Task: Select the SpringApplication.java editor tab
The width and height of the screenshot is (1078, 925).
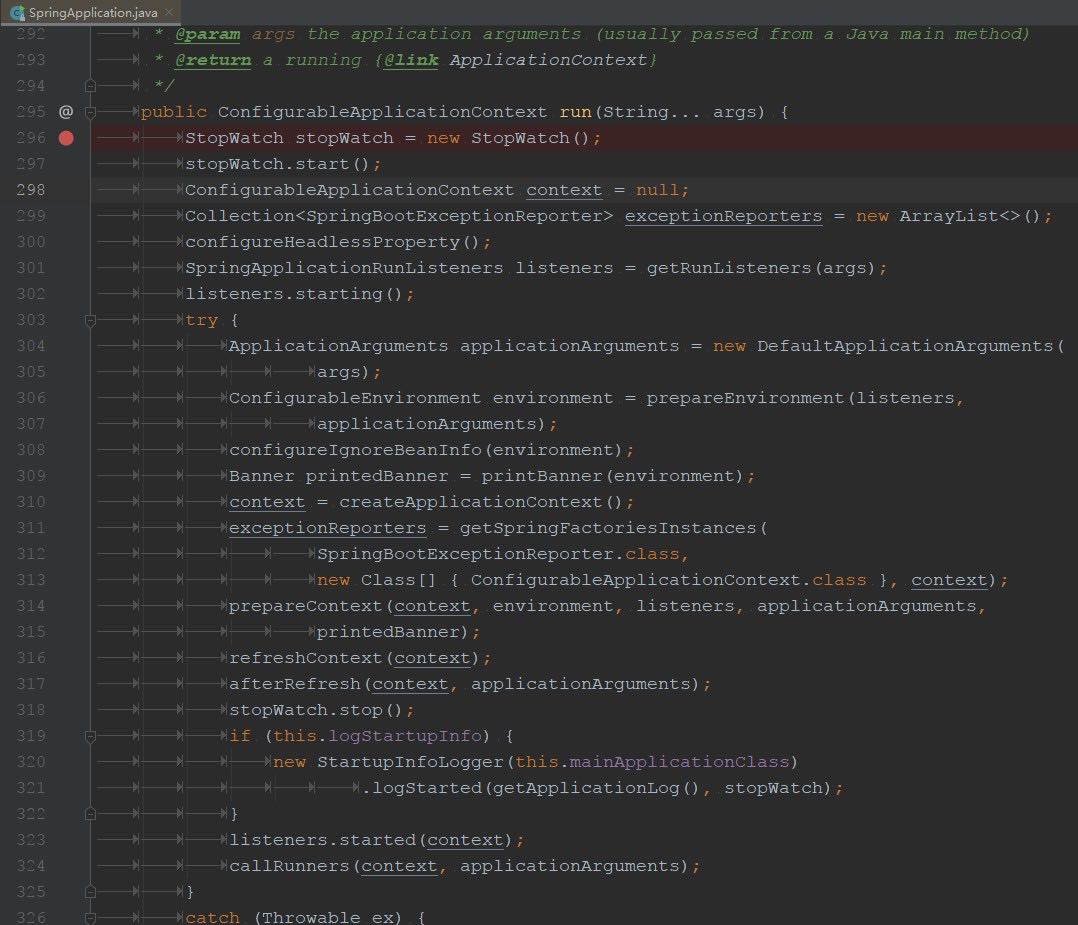Action: pyautogui.click(x=90, y=12)
